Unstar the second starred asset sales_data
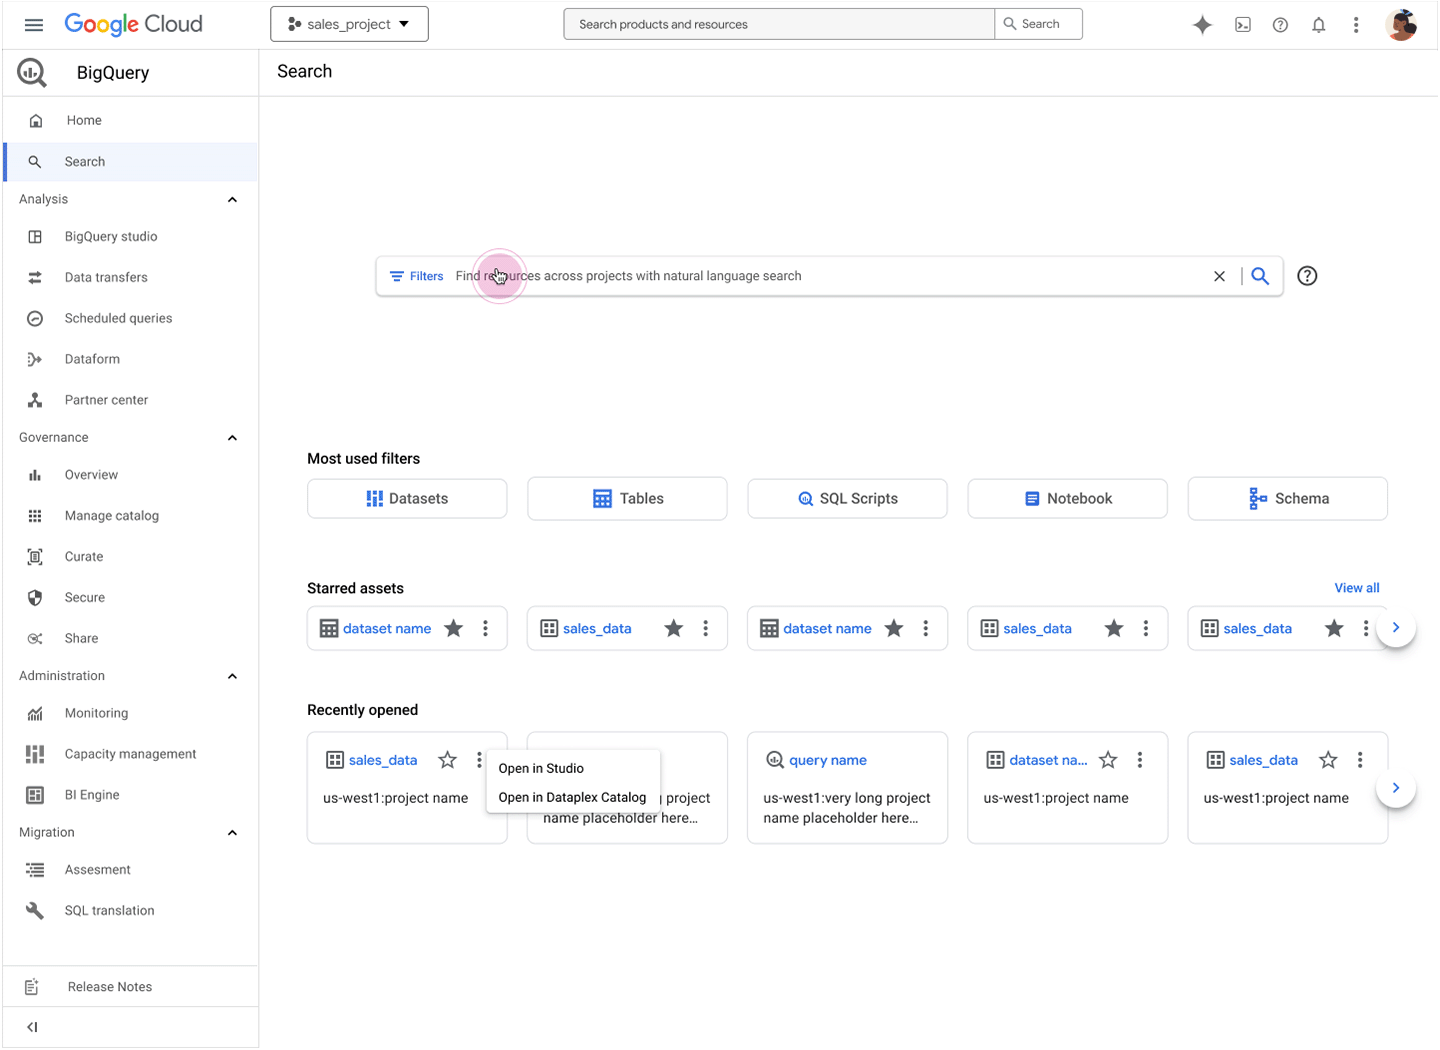The image size is (1440, 1050). [674, 628]
